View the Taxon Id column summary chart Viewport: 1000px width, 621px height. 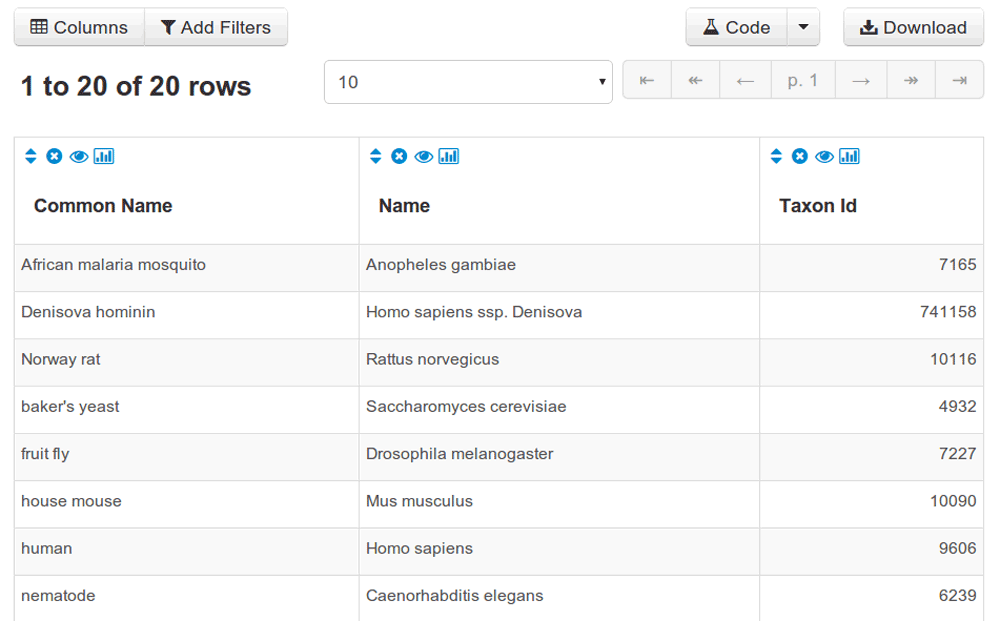(849, 156)
